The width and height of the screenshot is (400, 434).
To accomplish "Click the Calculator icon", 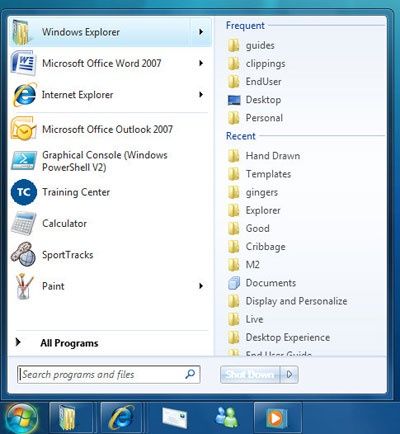I will point(23,224).
